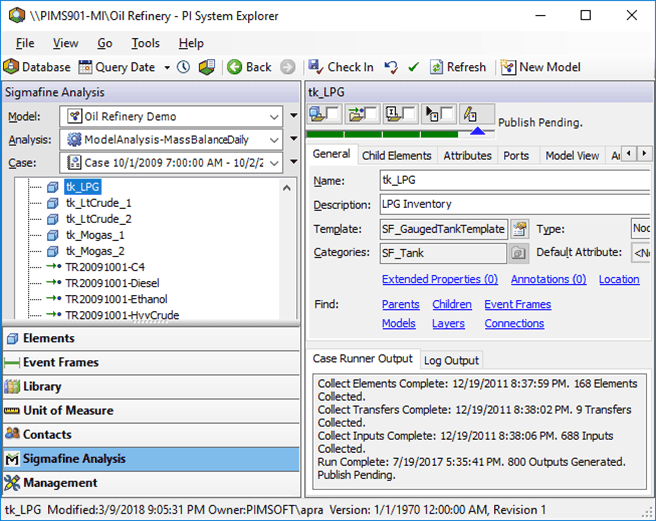Click the template picker icon beside SF_GaugedTankTemplate
Image resolution: width=656 pixels, height=521 pixels.
pos(519,229)
